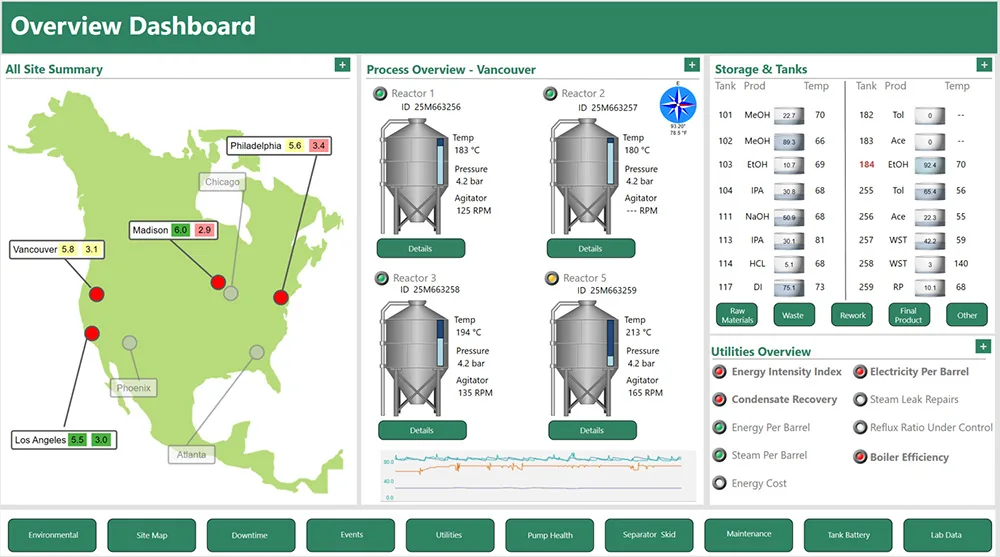Click the Tank 101 MeOH level gauge
This screenshot has height=557, width=1000.
[x=789, y=116]
